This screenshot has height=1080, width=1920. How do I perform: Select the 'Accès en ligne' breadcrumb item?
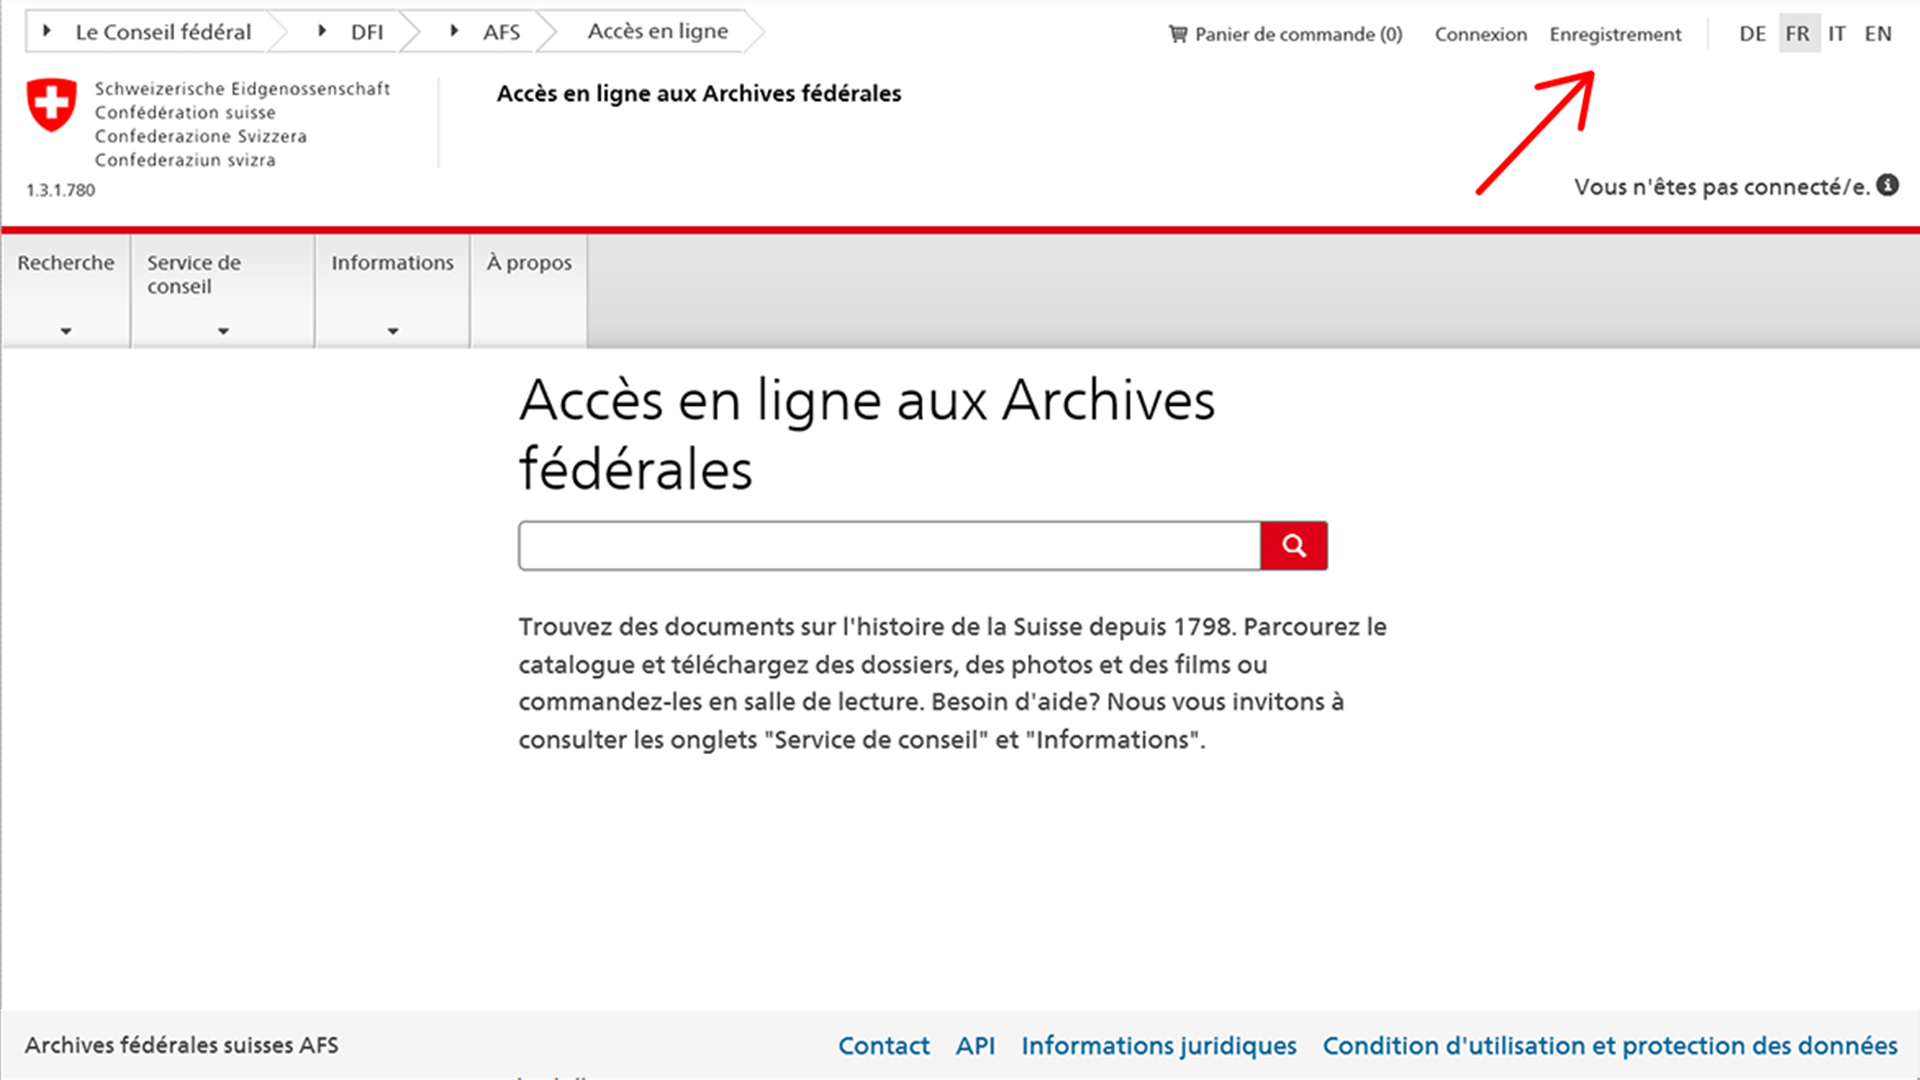(658, 31)
